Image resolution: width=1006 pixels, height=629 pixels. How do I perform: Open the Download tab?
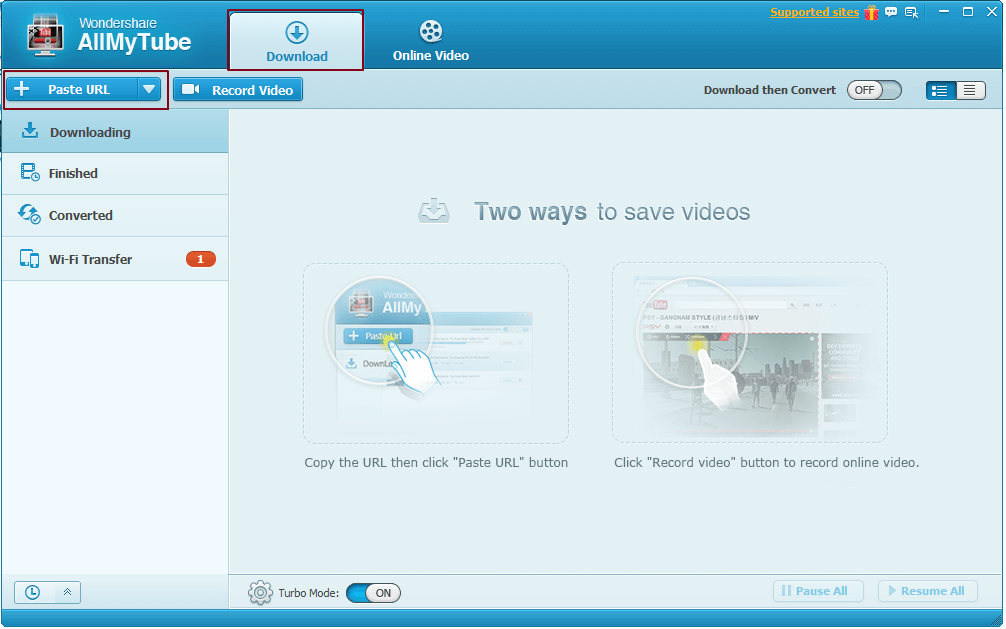click(x=296, y=40)
